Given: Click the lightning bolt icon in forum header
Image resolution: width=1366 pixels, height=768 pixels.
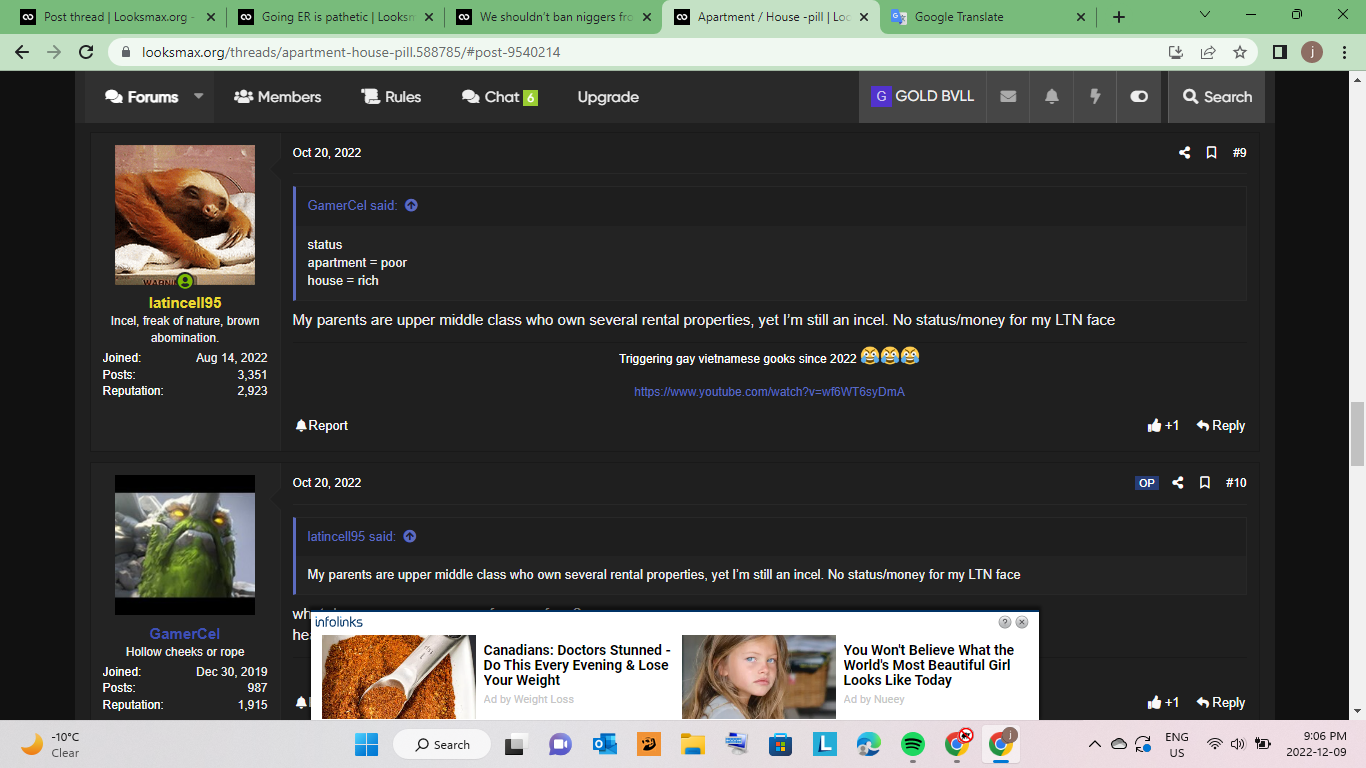Looking at the screenshot, I should tap(1095, 97).
